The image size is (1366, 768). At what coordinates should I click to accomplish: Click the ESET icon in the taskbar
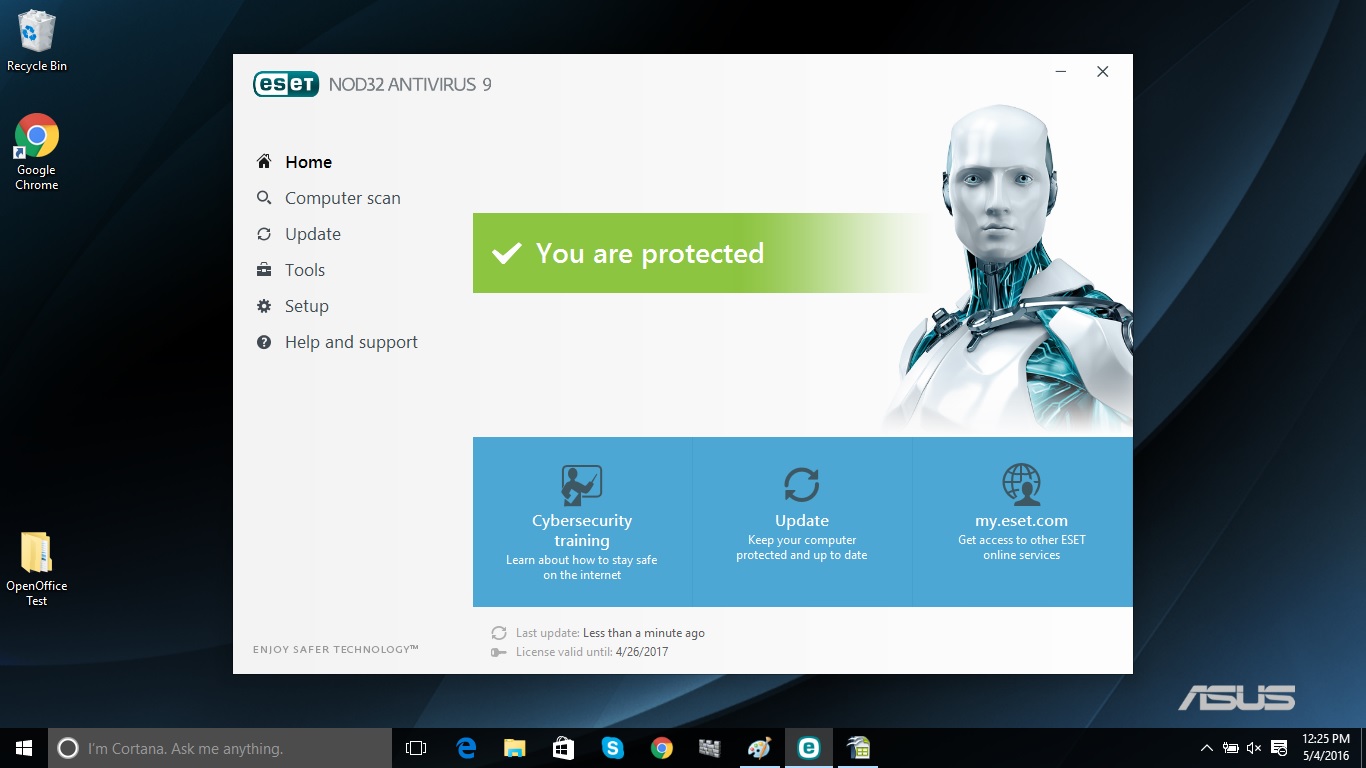point(808,748)
